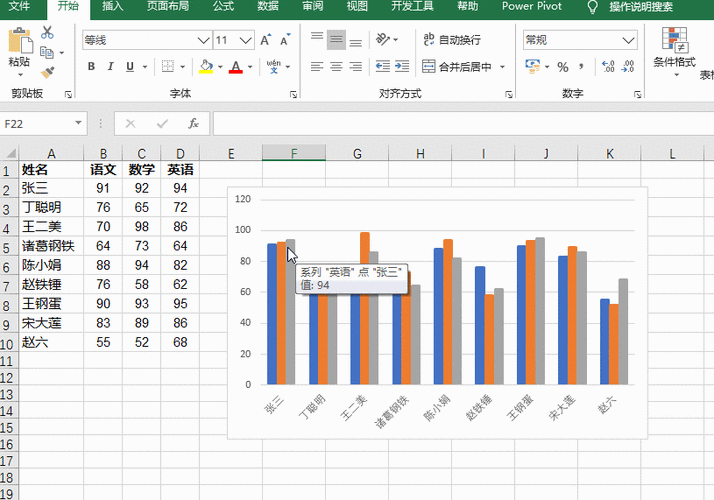Click the Cut scissors icon

(47, 32)
